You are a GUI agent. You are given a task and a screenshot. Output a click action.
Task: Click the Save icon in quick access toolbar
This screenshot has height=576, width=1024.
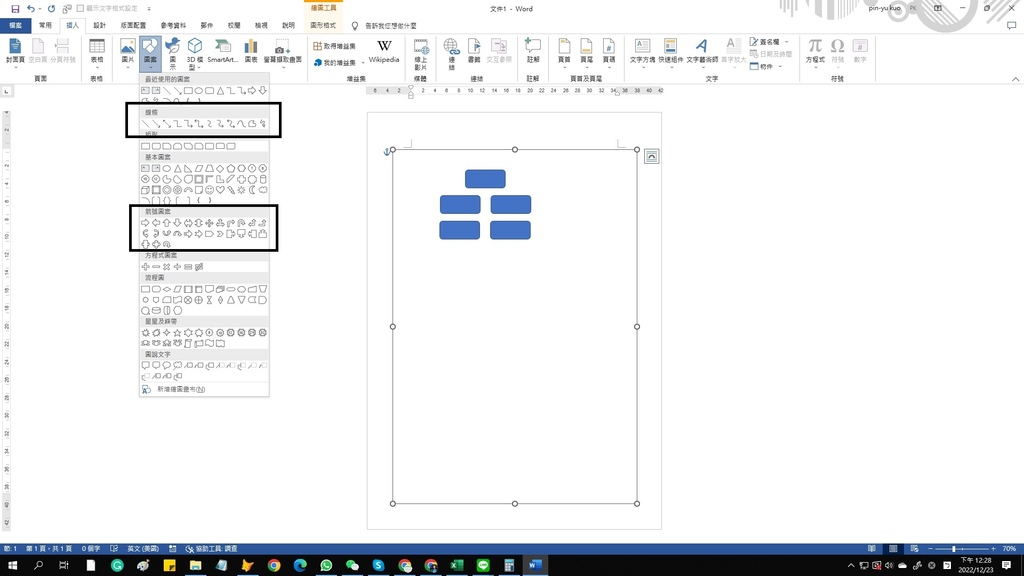[x=15, y=8]
